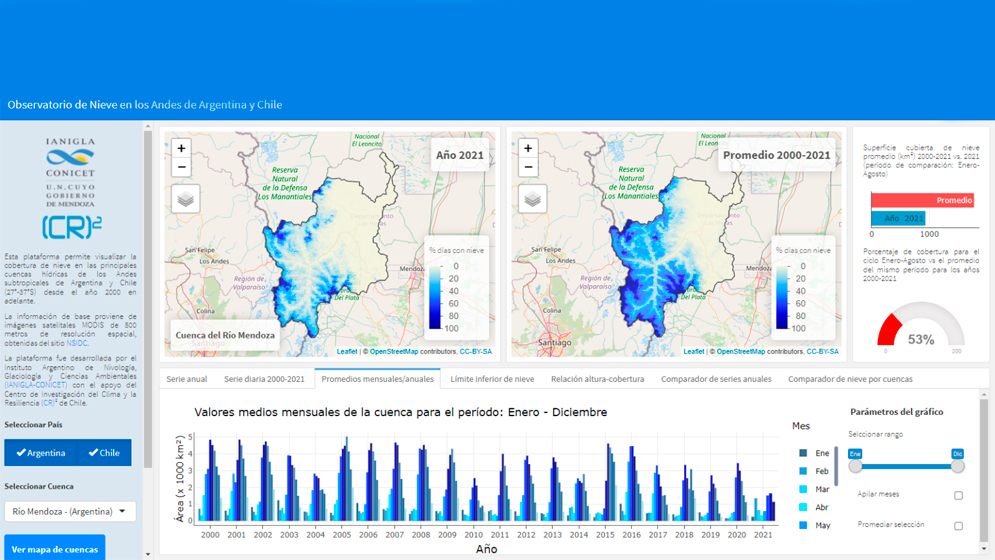Viewport: 995px width, 560px height.
Task: Toggle the Mar legend swatch
Action: [803, 489]
